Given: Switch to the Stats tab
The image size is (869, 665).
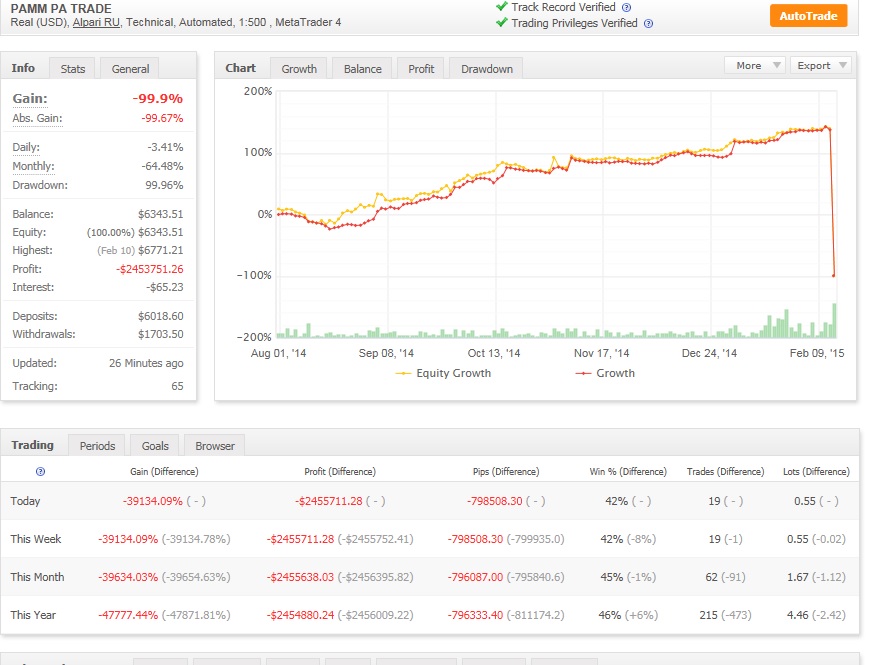Looking at the screenshot, I should [x=73, y=69].
